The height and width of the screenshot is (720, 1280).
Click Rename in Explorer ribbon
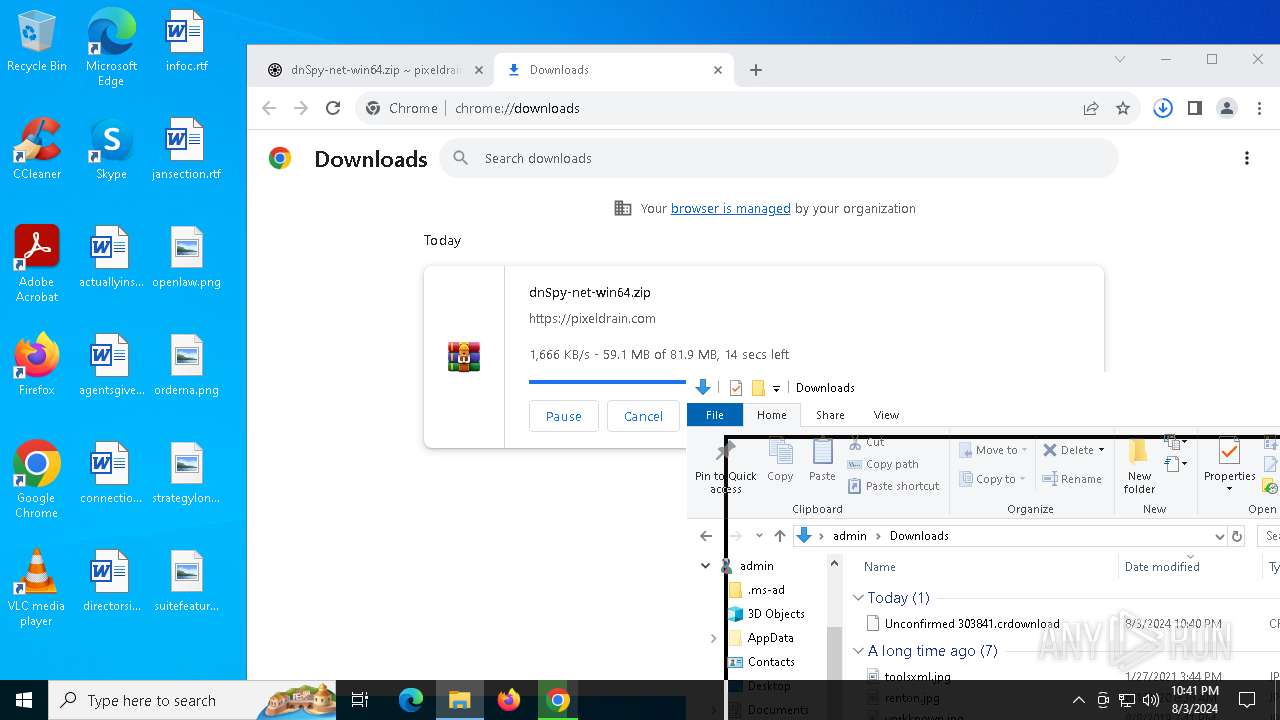pos(1072,479)
